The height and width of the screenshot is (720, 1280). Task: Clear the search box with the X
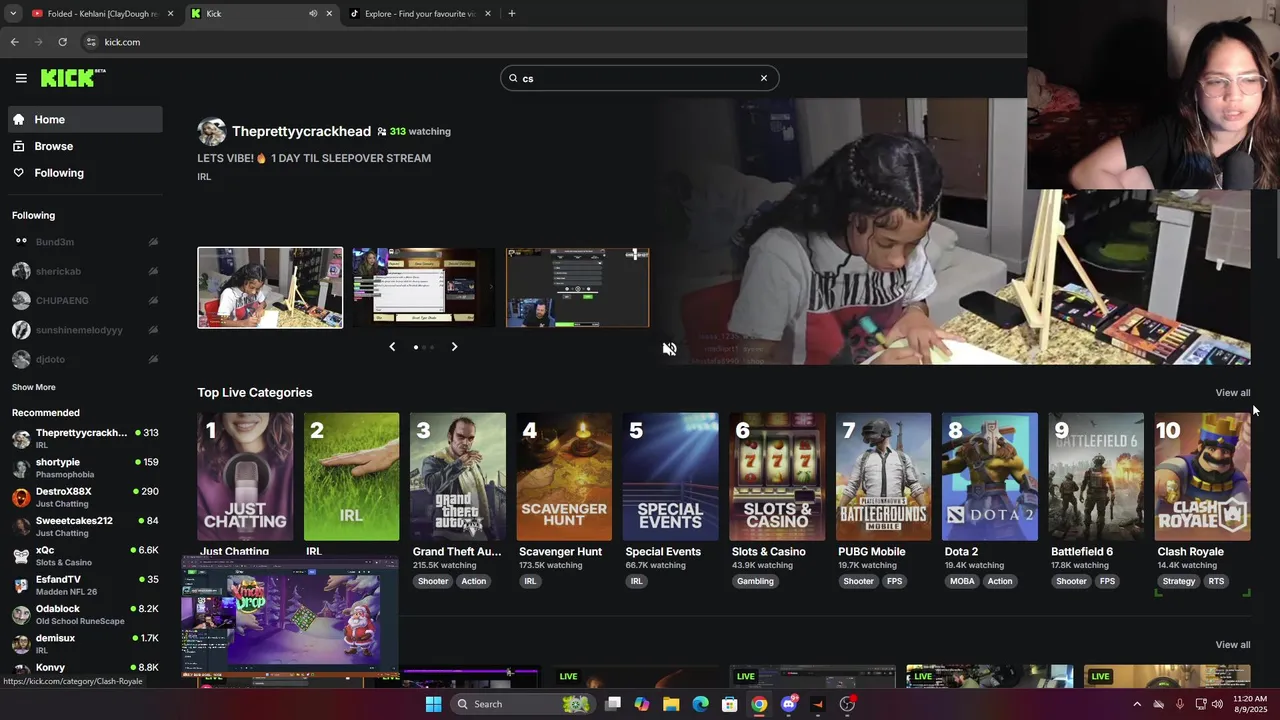click(764, 78)
